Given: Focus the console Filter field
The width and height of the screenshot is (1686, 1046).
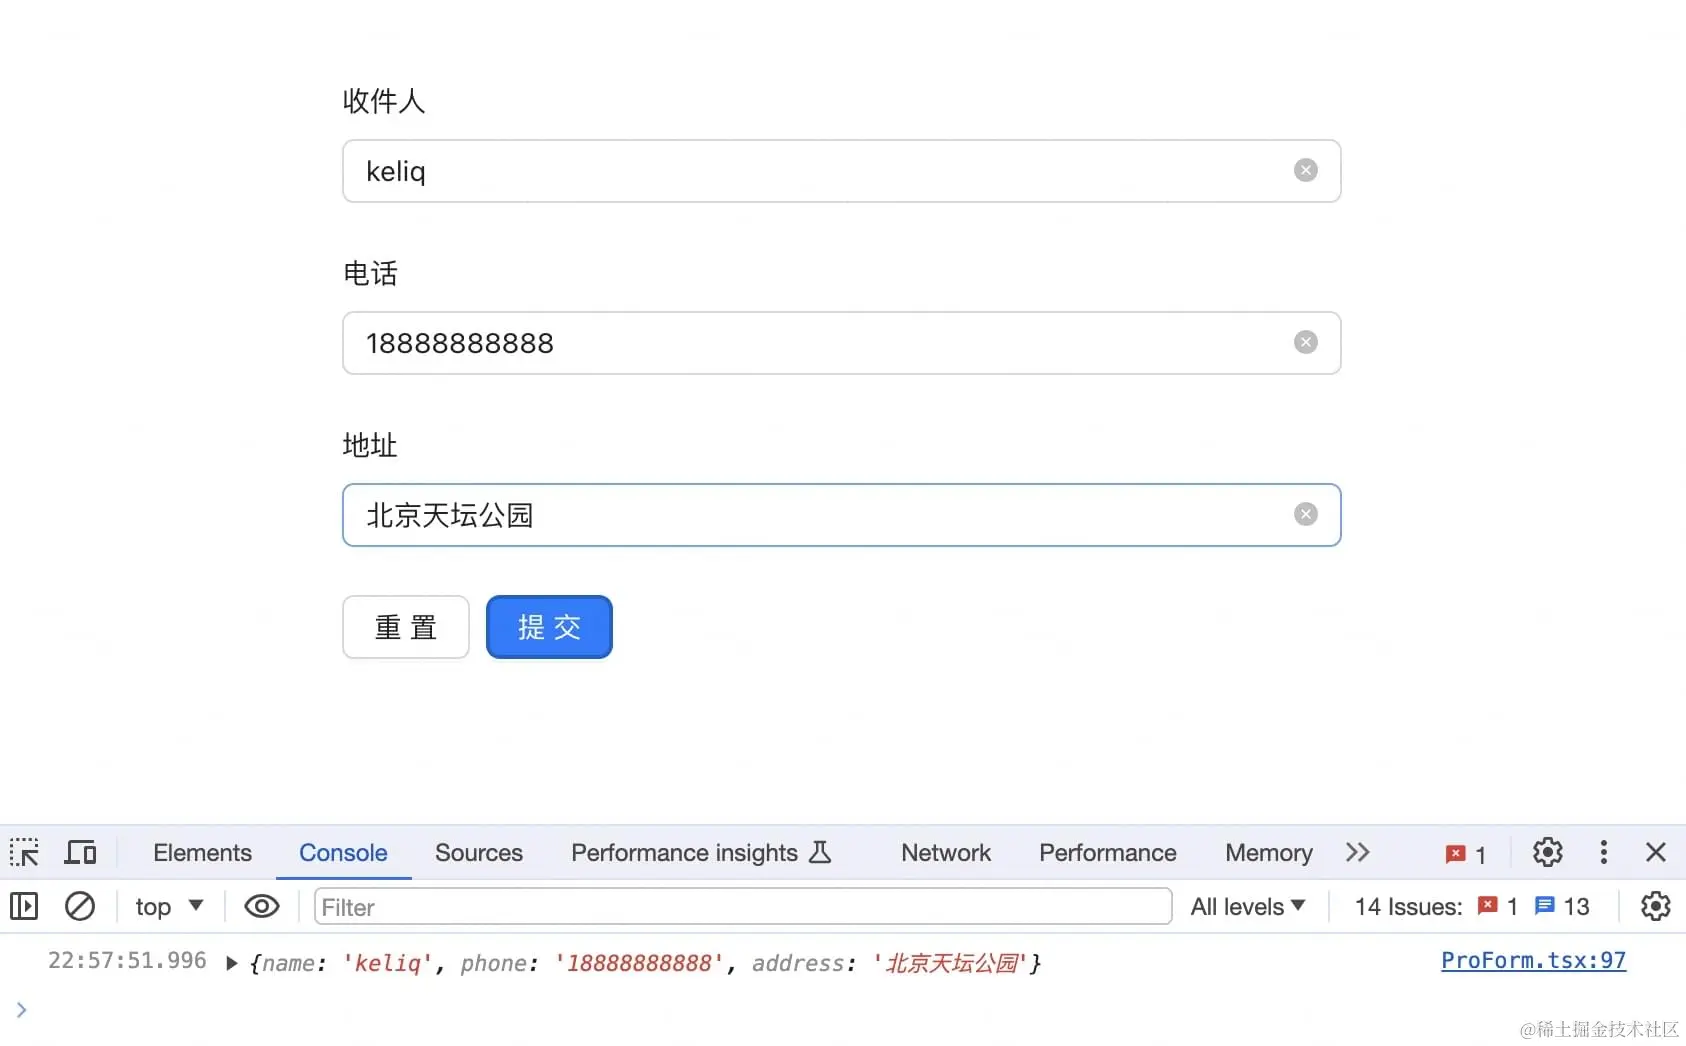Looking at the screenshot, I should pos(743,906).
